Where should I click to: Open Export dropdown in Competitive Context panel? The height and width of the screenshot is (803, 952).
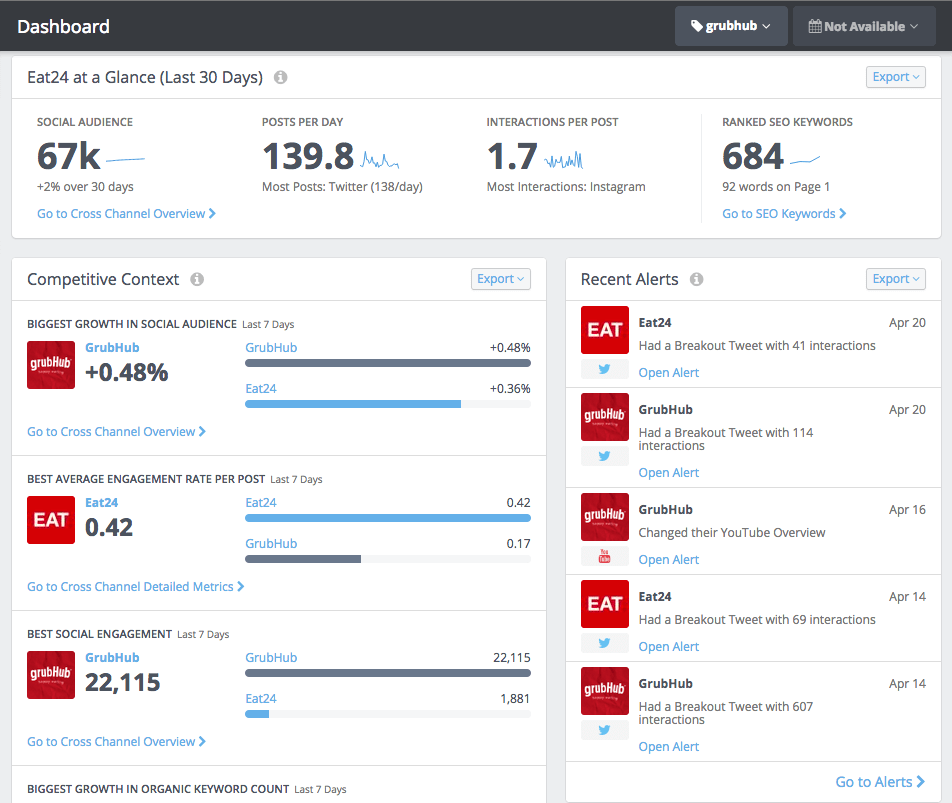tap(500, 279)
